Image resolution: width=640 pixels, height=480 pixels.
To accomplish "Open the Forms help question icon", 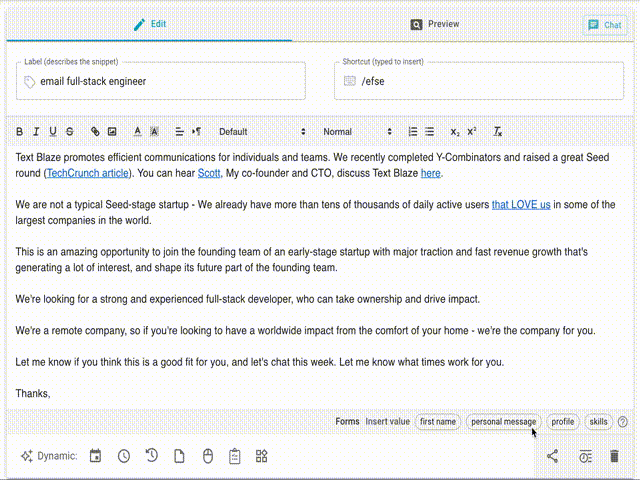I will 622,422.
